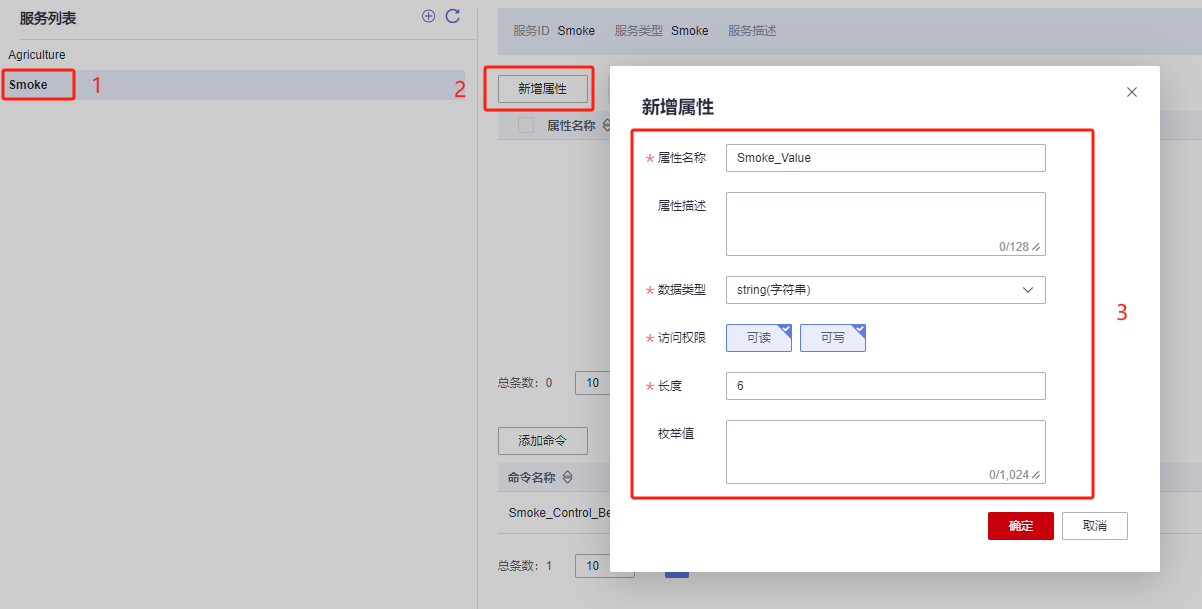Select Agriculture in the service list
Viewport: 1202px width, 609px height.
[x=37, y=55]
